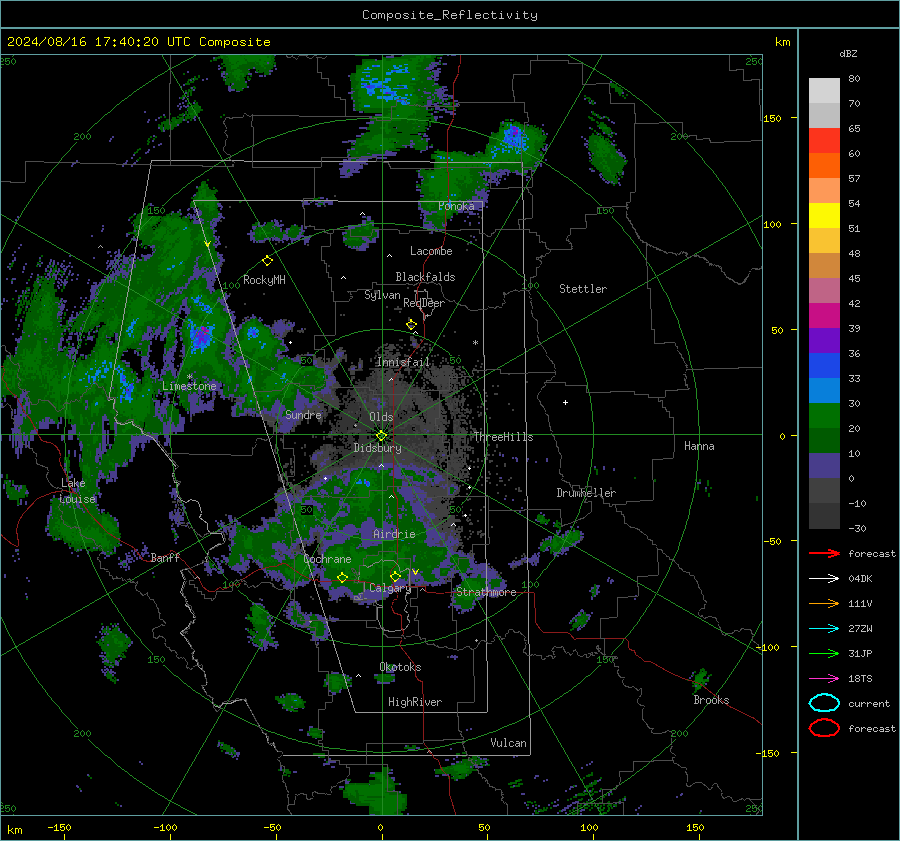Click the light blue swatch in dBZ scale
The image size is (900, 841).
coord(824,390)
